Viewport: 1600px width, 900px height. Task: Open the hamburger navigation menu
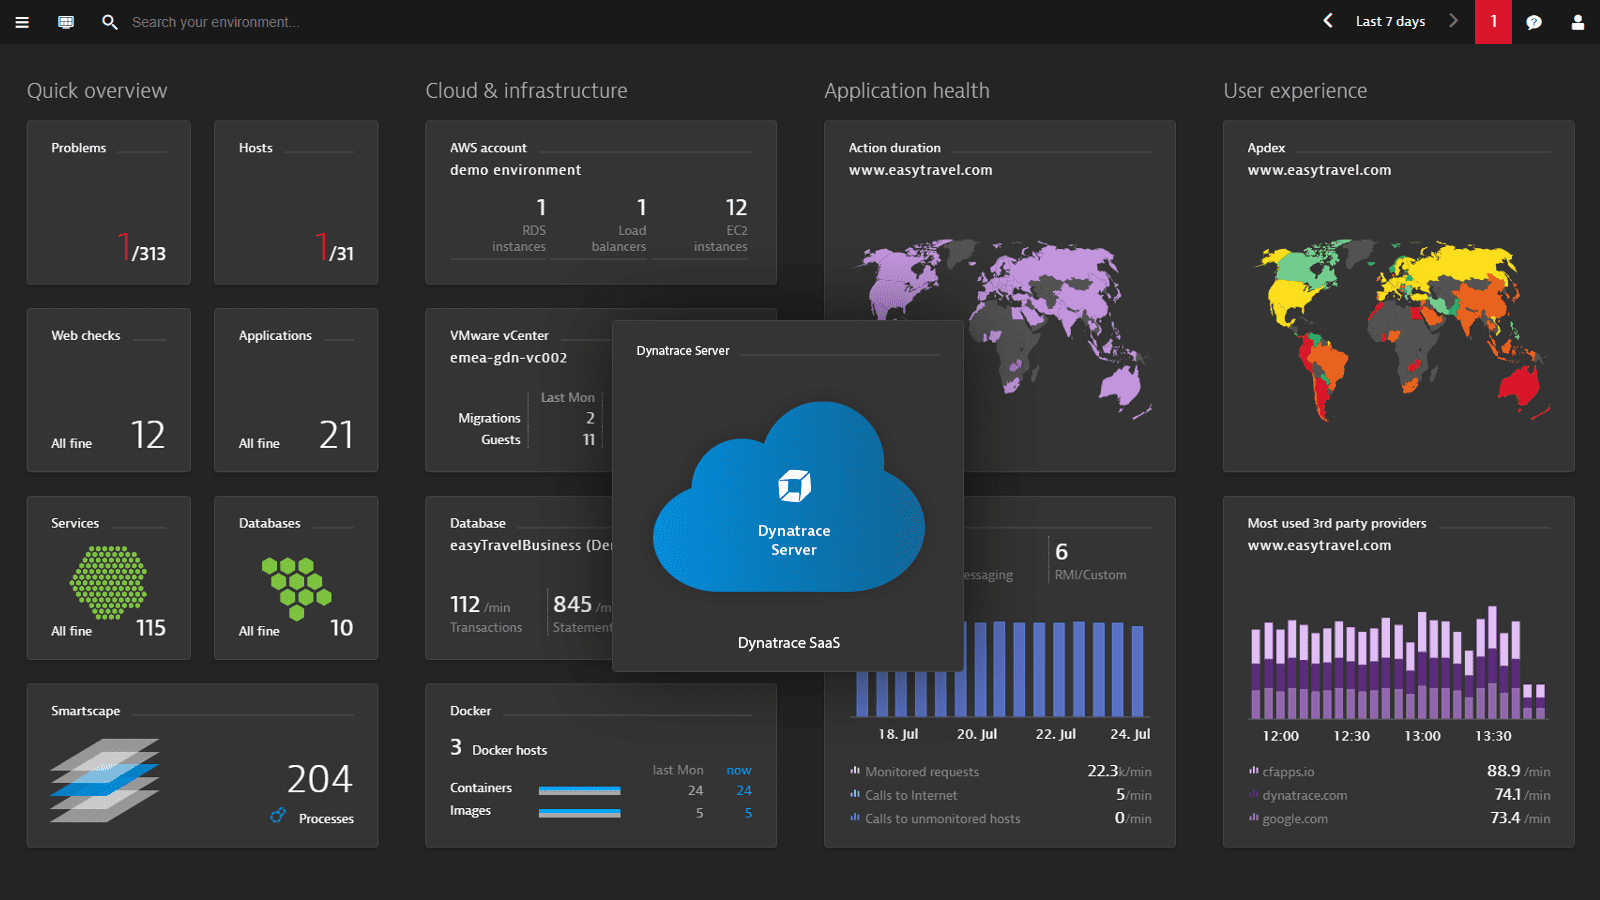[x=22, y=22]
